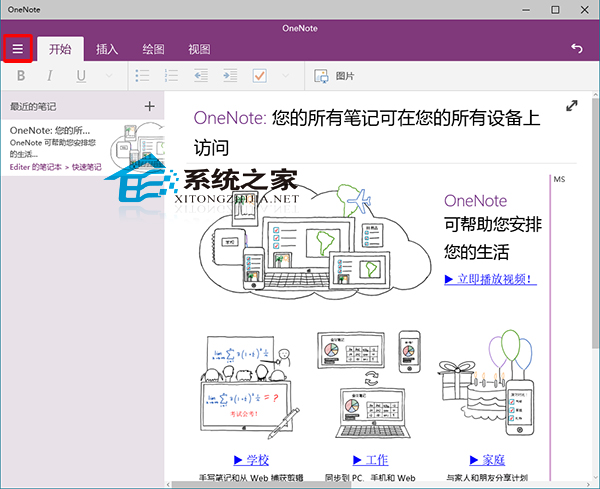This screenshot has height=489, width=600.
Task: Minimize the OneNote window
Action: pos(527,10)
